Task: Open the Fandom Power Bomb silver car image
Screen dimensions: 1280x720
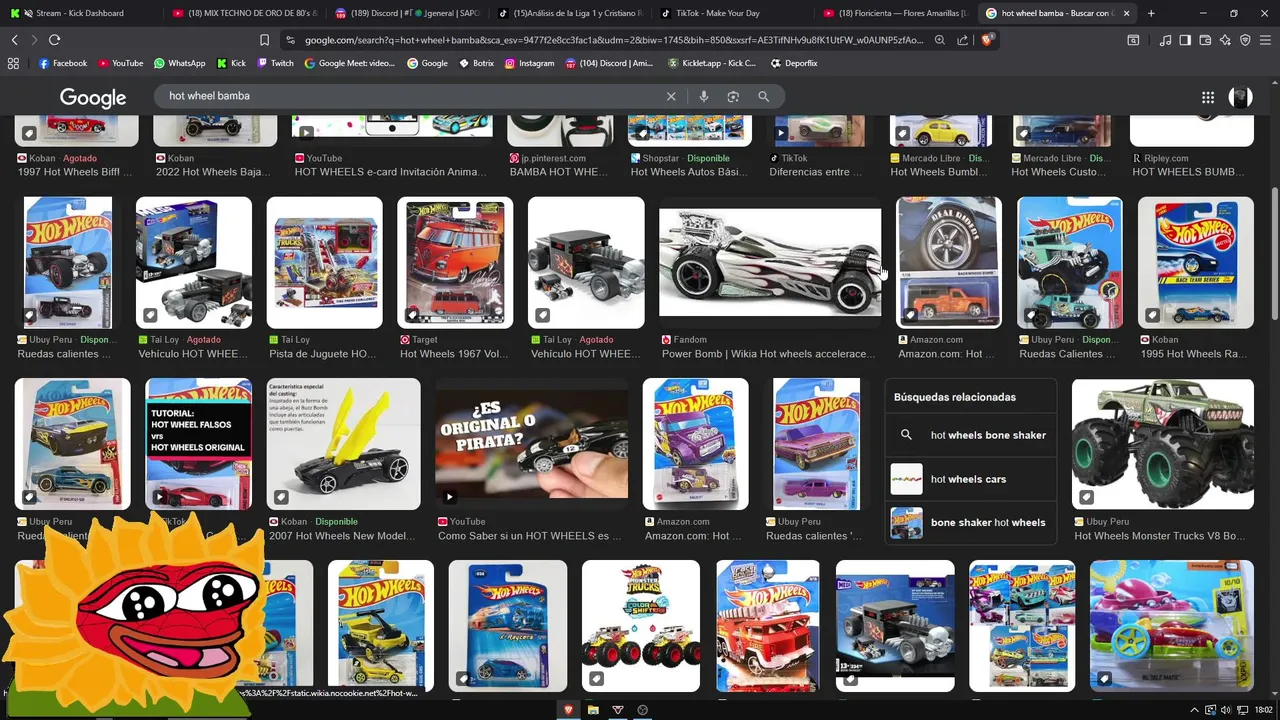Action: [770, 263]
